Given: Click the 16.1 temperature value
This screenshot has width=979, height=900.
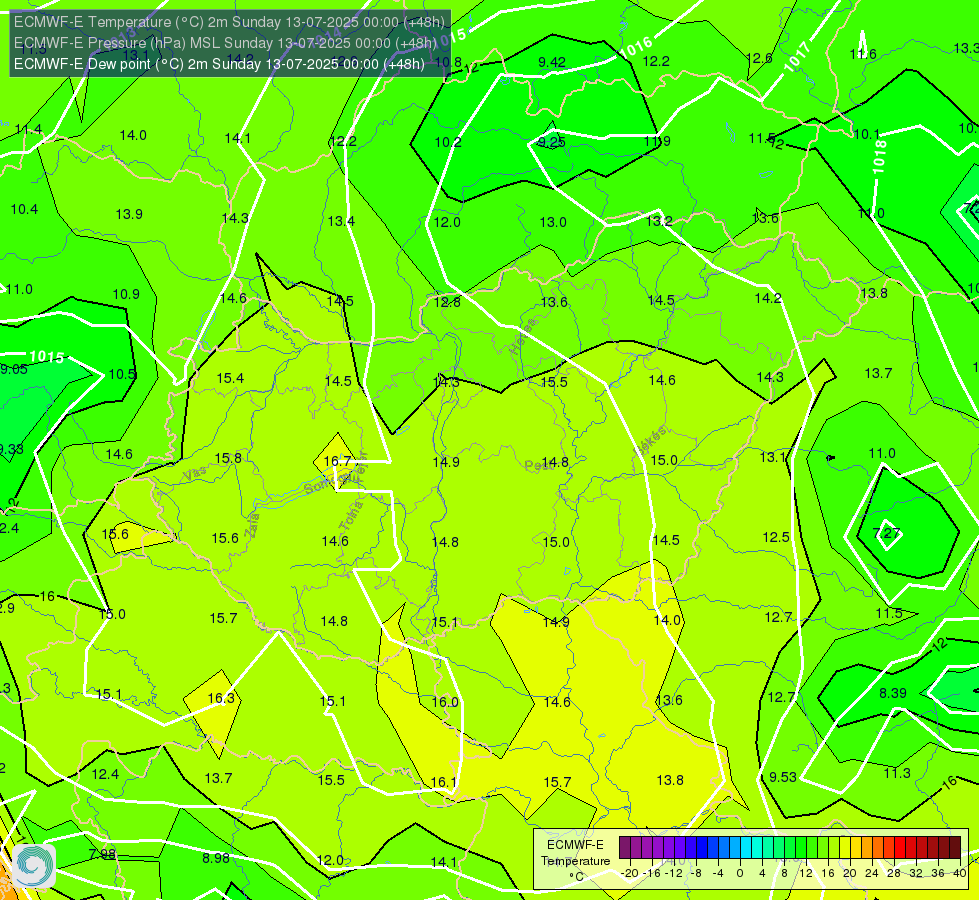Looking at the screenshot, I should point(444,782).
